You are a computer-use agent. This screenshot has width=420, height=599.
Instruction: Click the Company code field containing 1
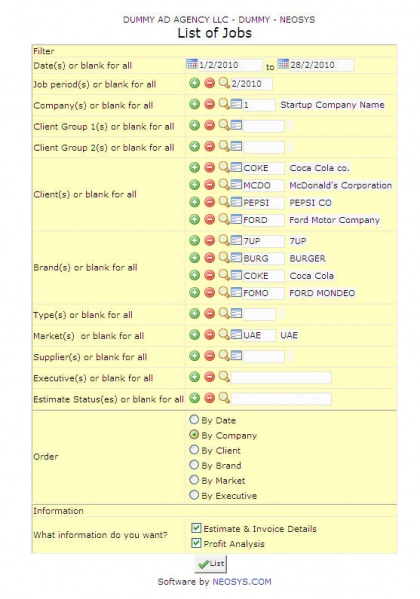click(x=259, y=105)
